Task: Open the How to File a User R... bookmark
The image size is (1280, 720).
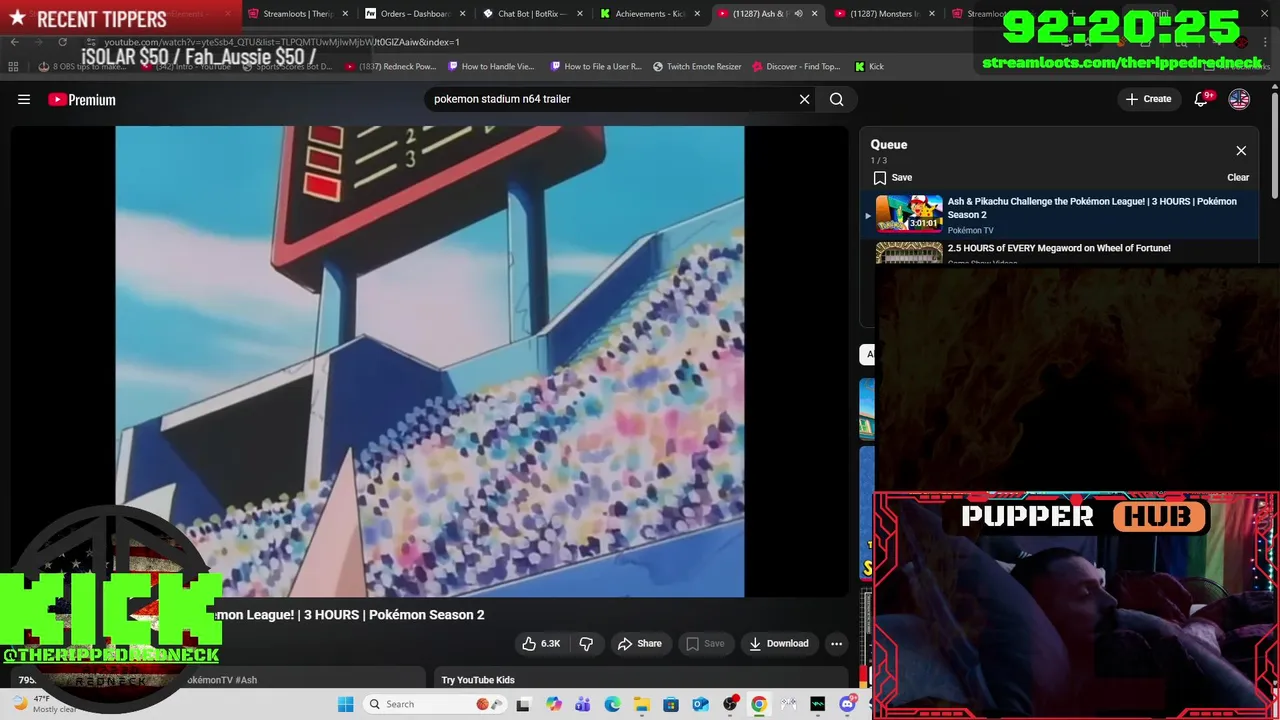Action: [x=596, y=66]
